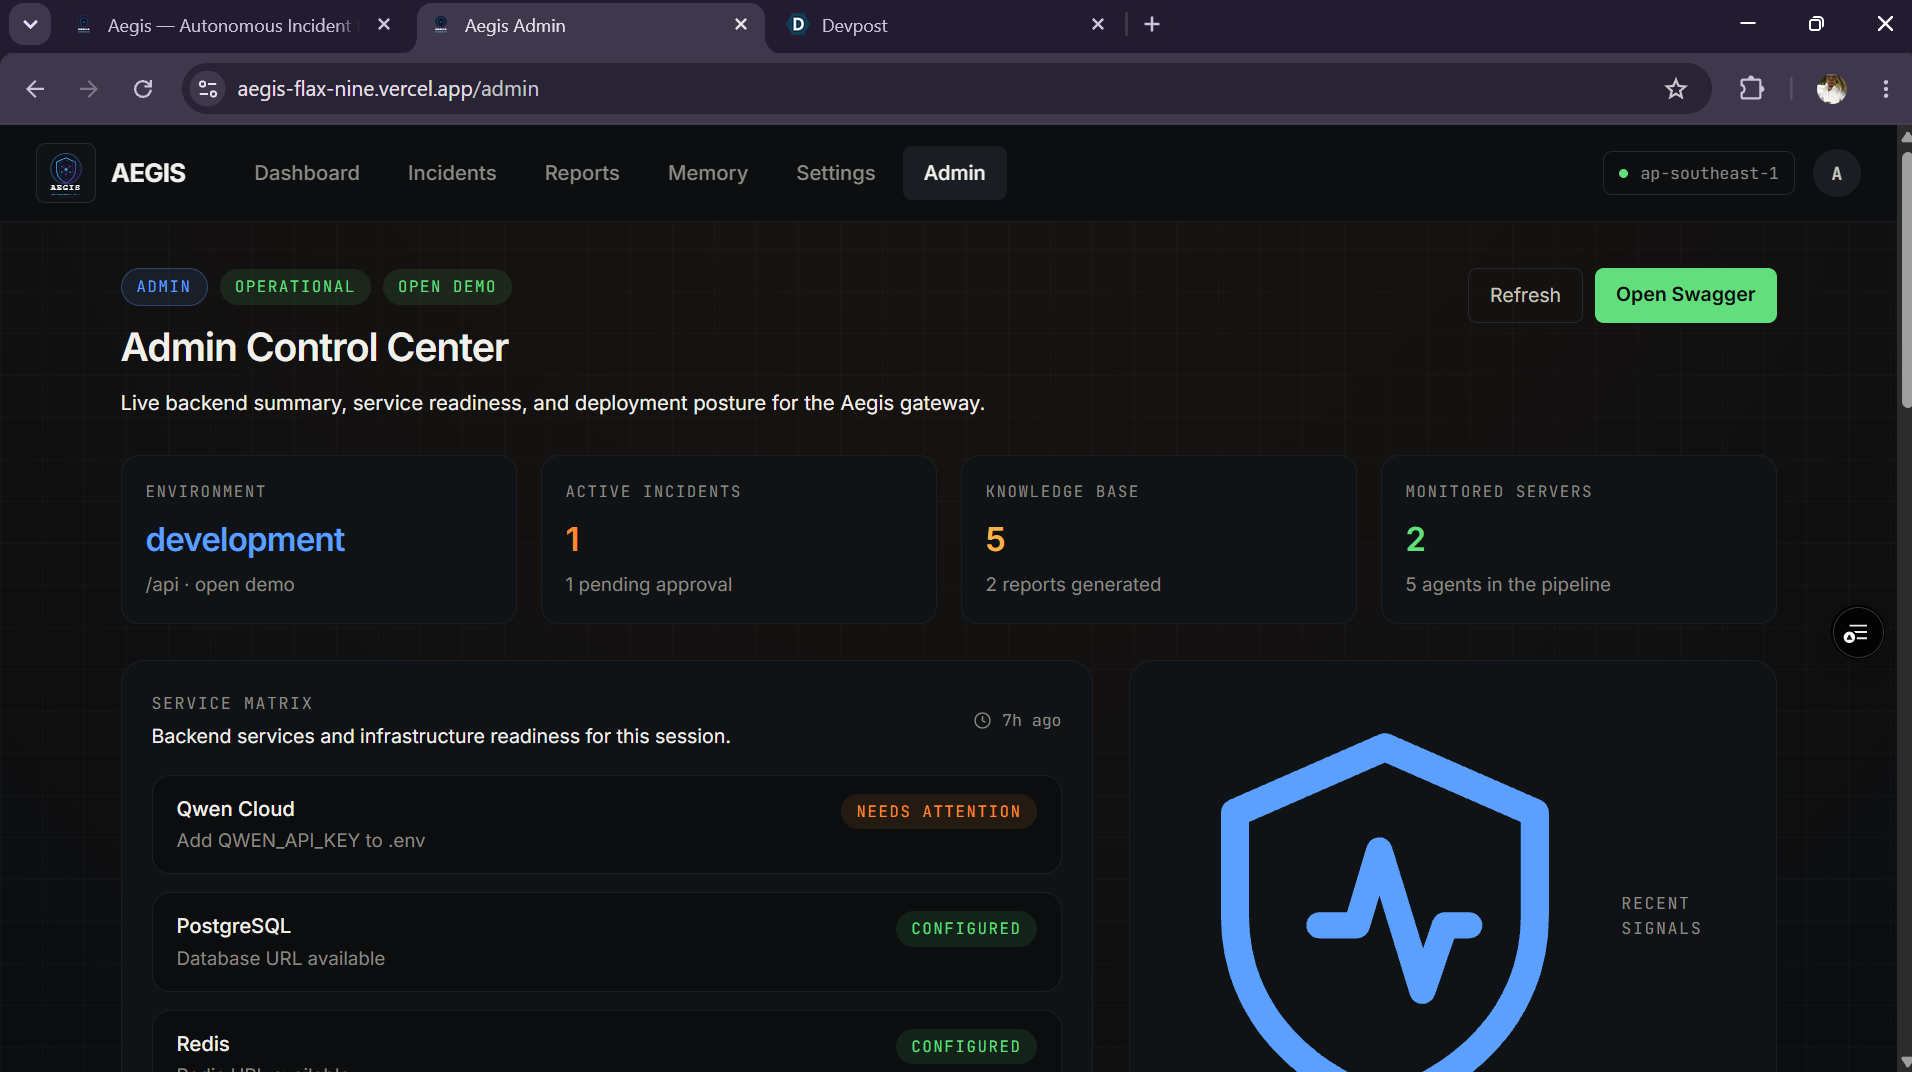This screenshot has width=1912, height=1072.
Task: Click the browser forward arrow
Action: tap(89, 89)
